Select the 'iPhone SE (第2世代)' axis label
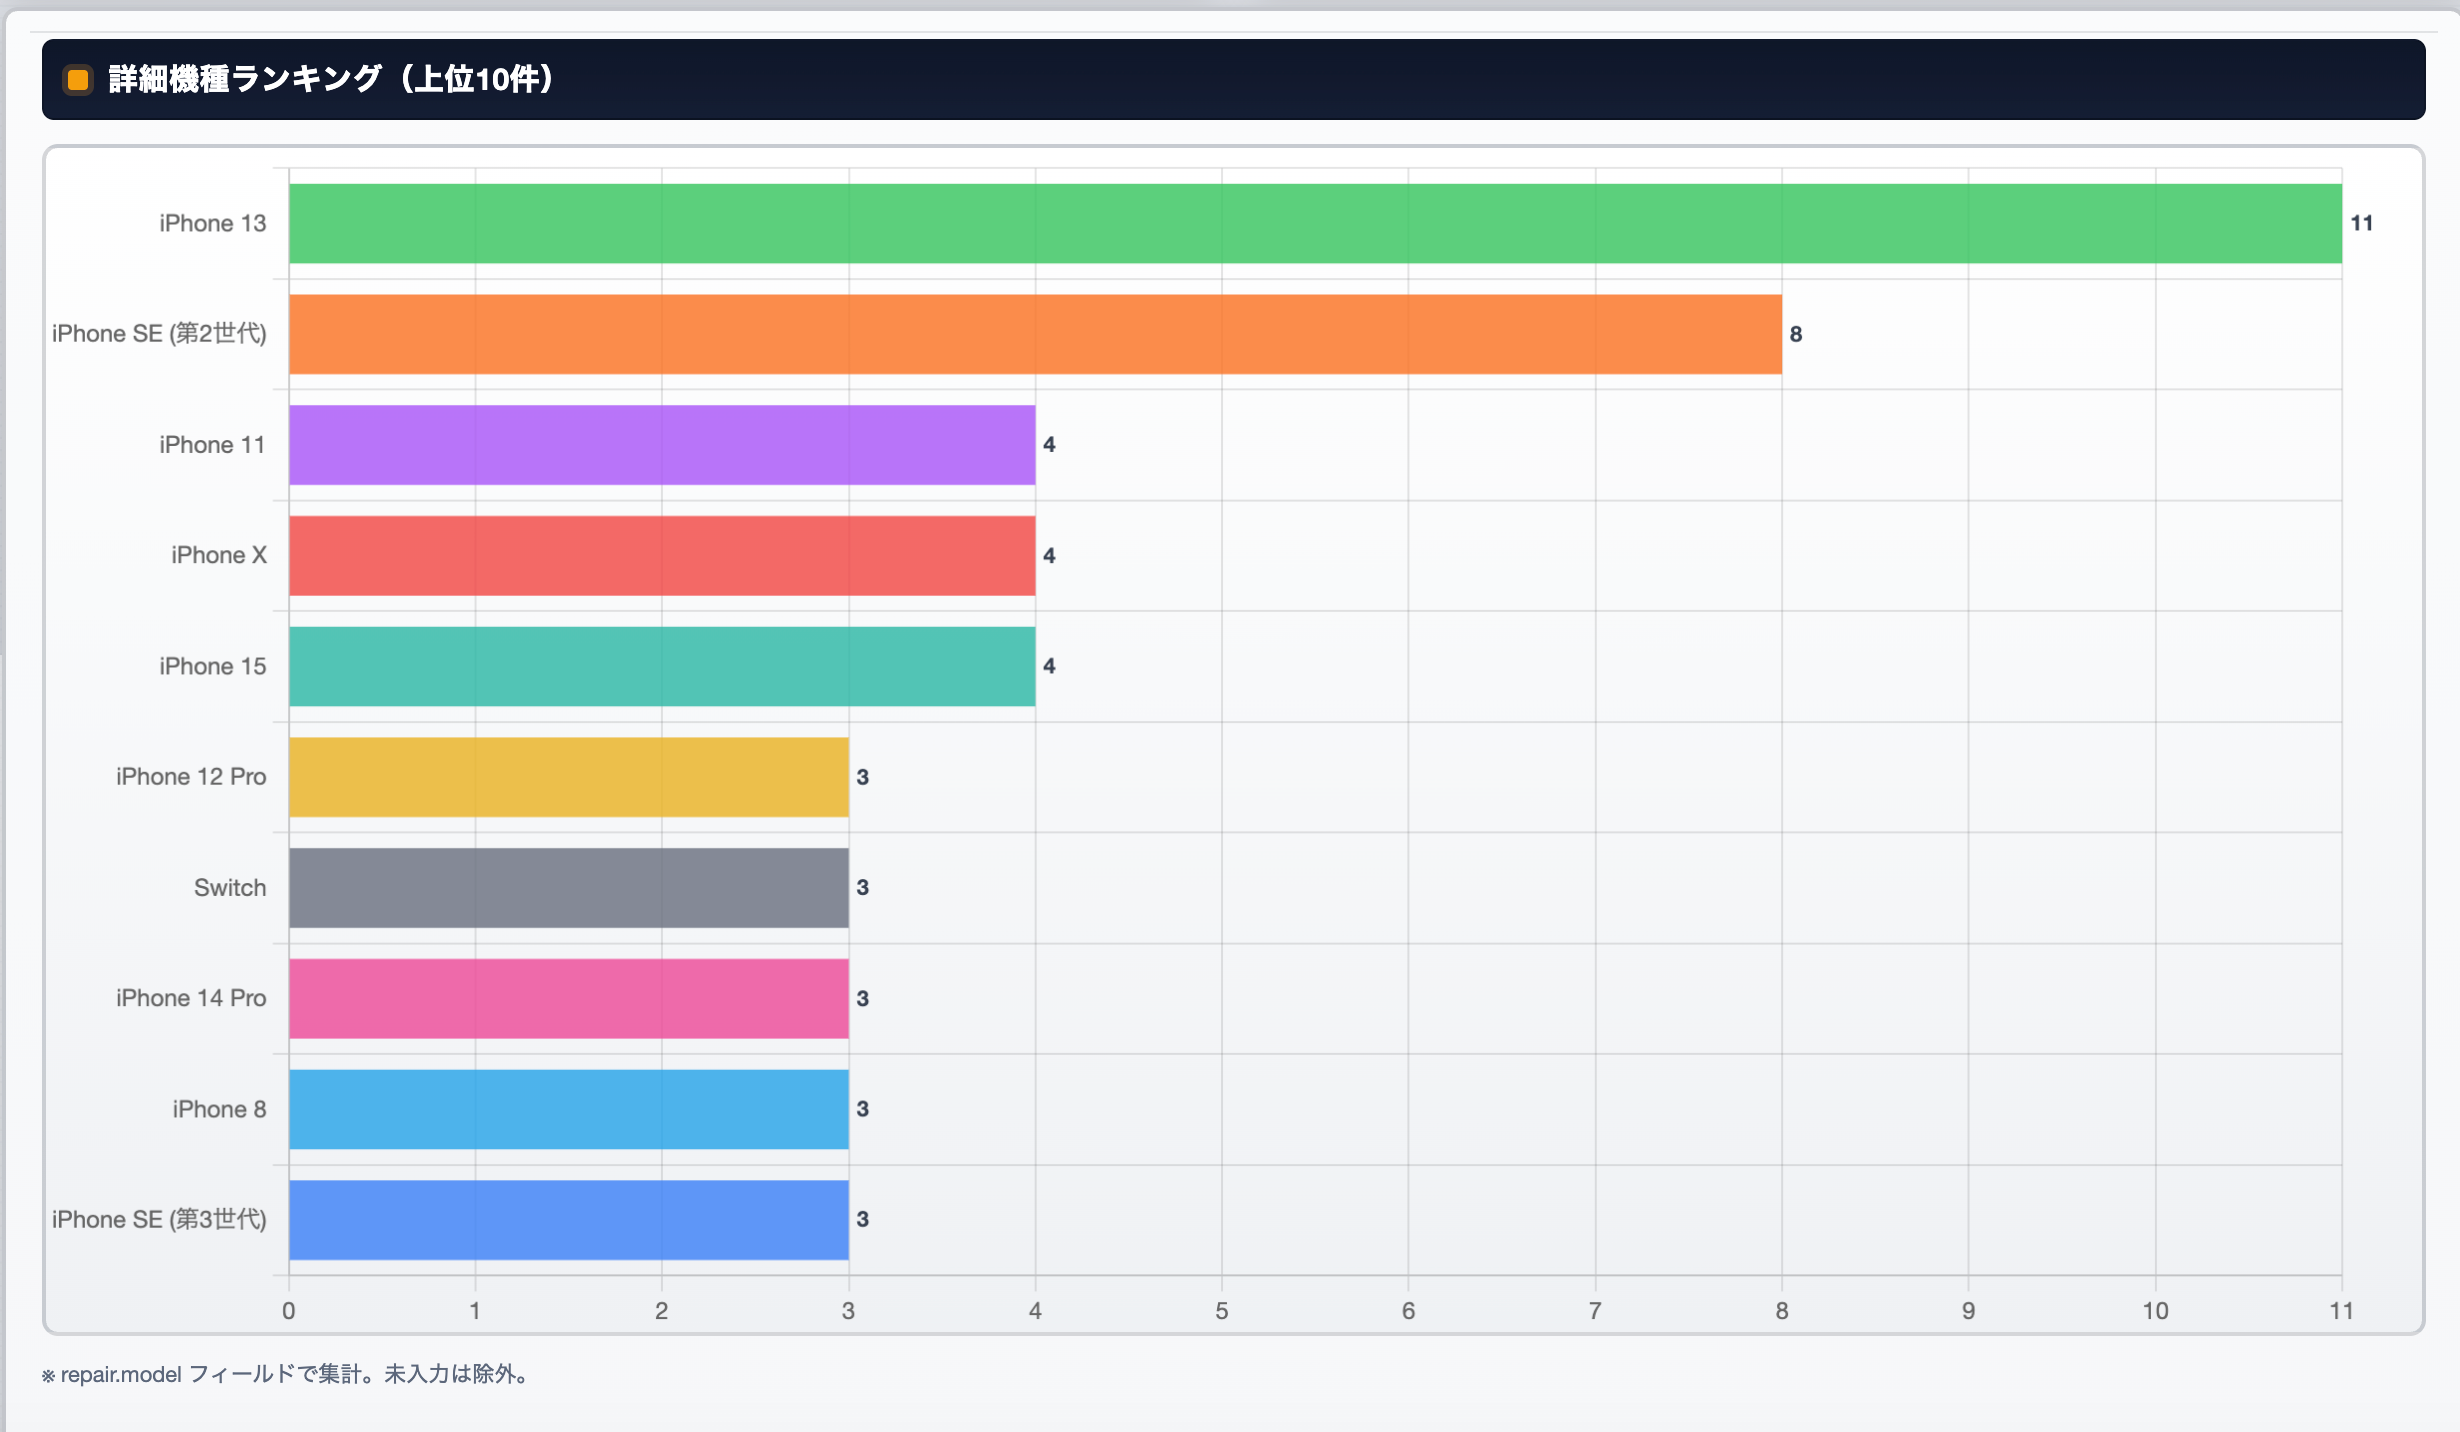Viewport: 2460px width, 1432px height. coord(159,334)
